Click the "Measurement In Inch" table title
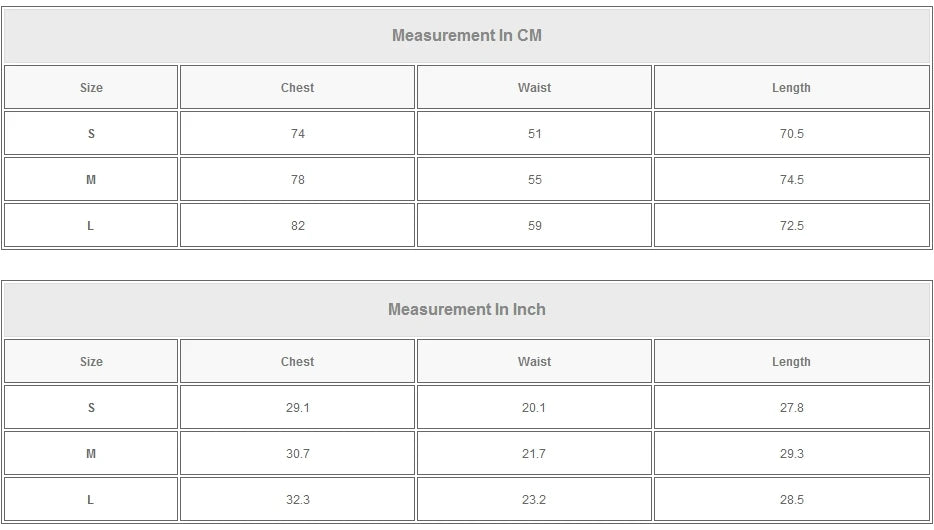Image resolution: width=934 pixels, height=530 pixels. [467, 310]
